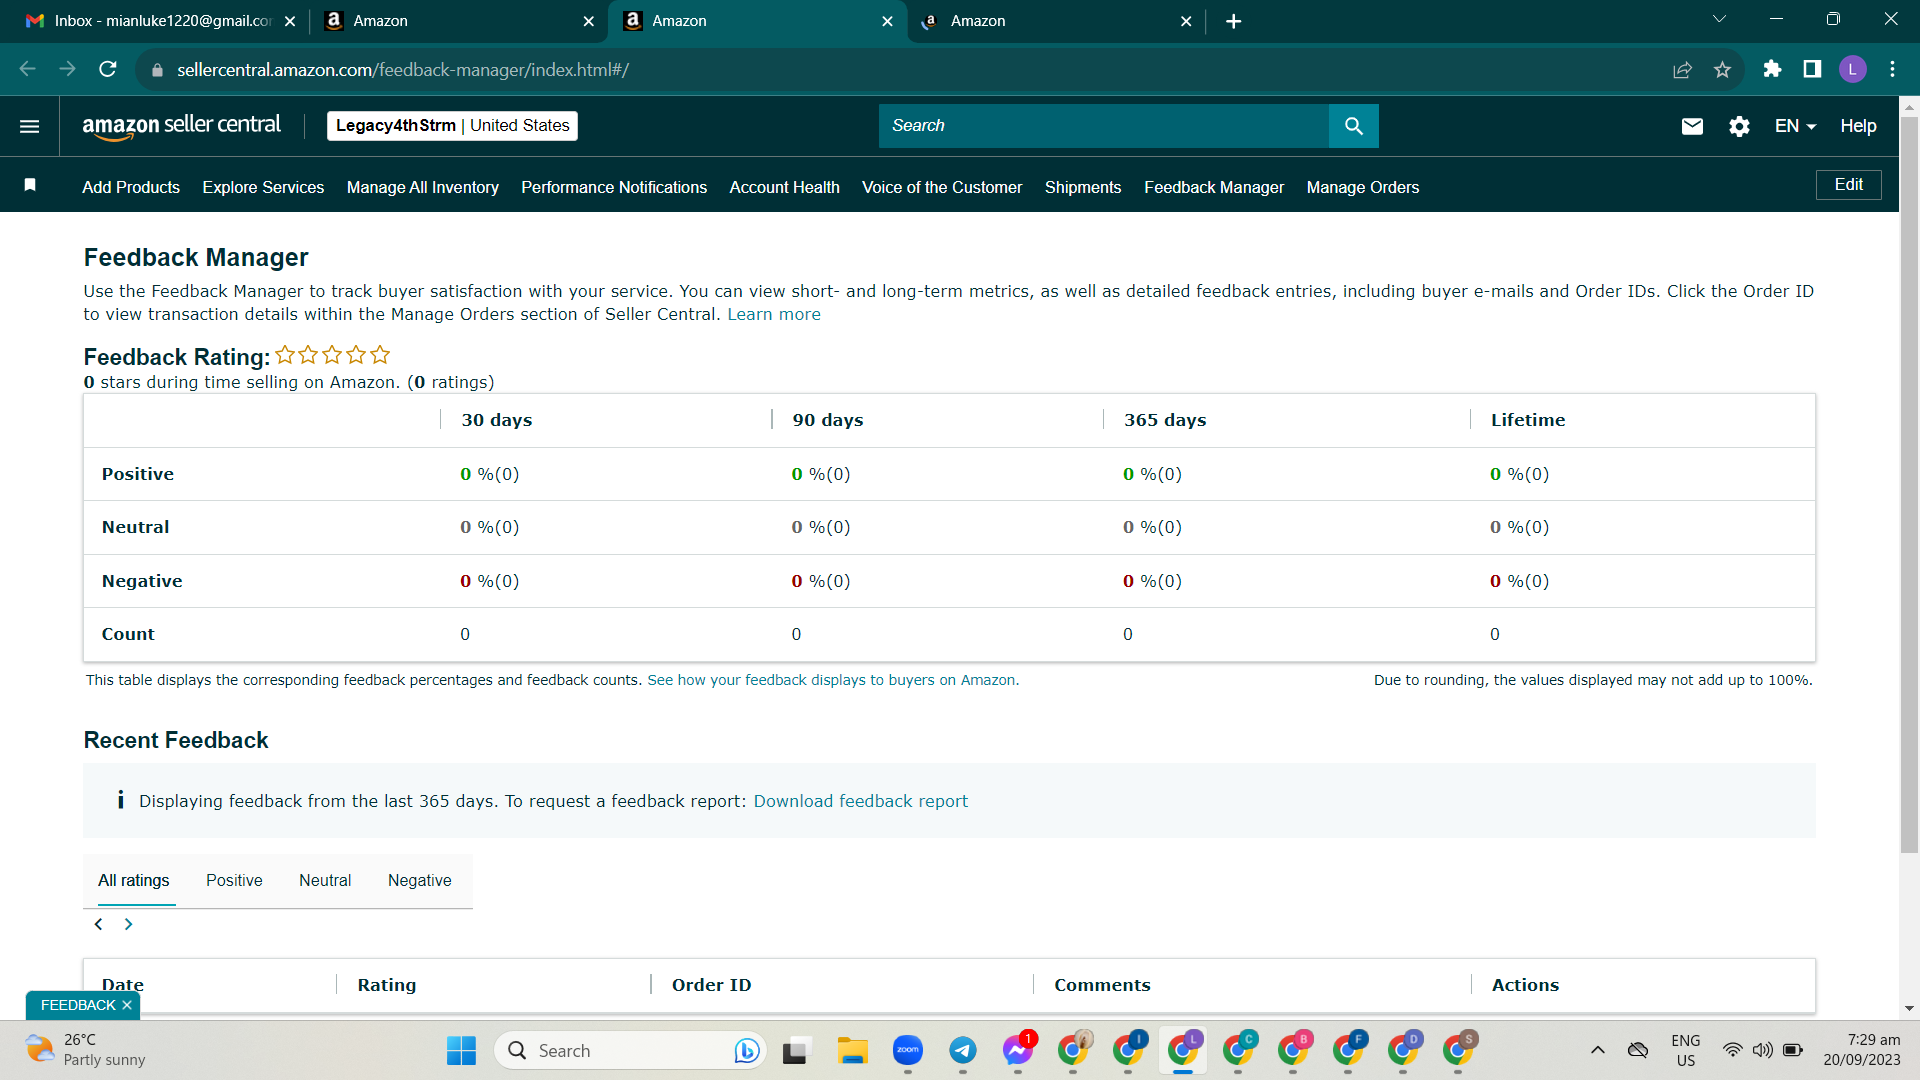This screenshot has height=1080, width=1920.
Task: Click Download feedback report link
Action: pos(860,801)
